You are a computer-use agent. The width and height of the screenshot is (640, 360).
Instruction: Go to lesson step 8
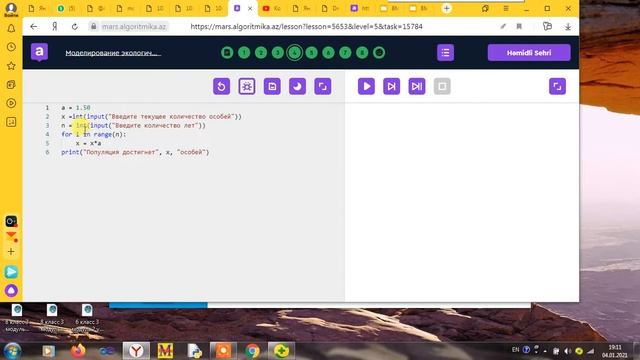(x=362, y=53)
